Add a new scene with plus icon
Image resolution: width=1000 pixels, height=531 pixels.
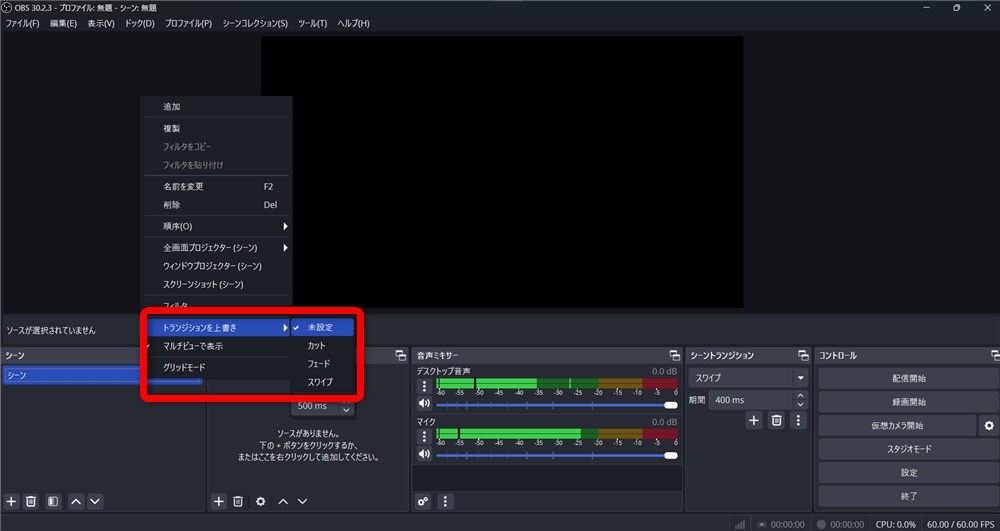click(11, 502)
